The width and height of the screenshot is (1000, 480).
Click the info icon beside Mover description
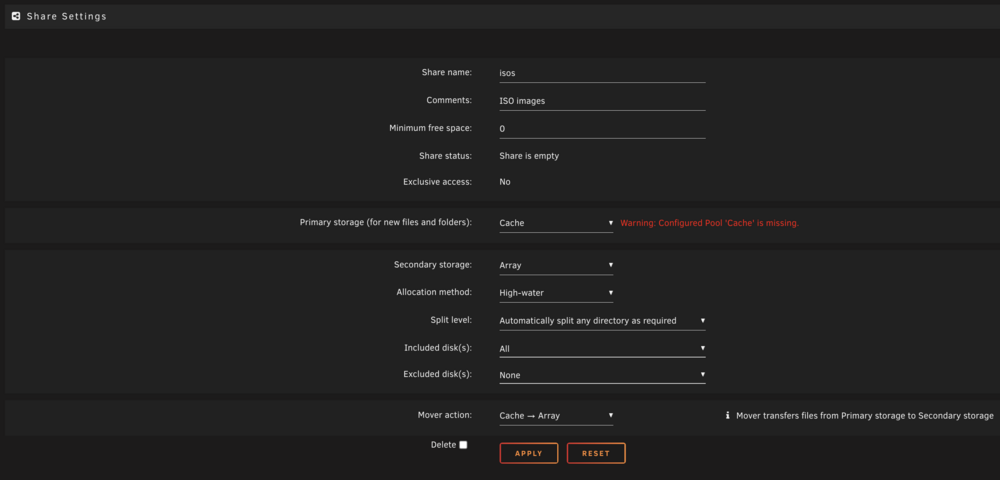coord(727,416)
